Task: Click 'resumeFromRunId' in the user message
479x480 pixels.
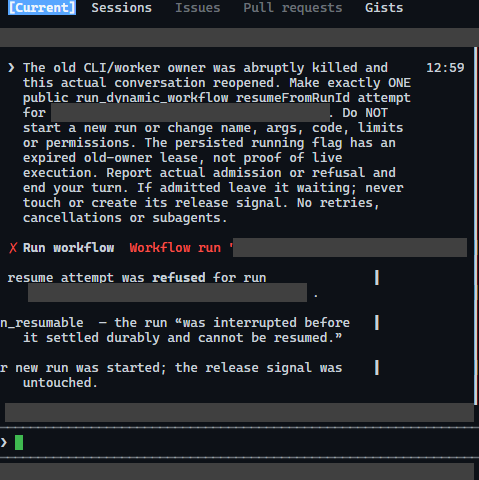Action: coord(293,98)
